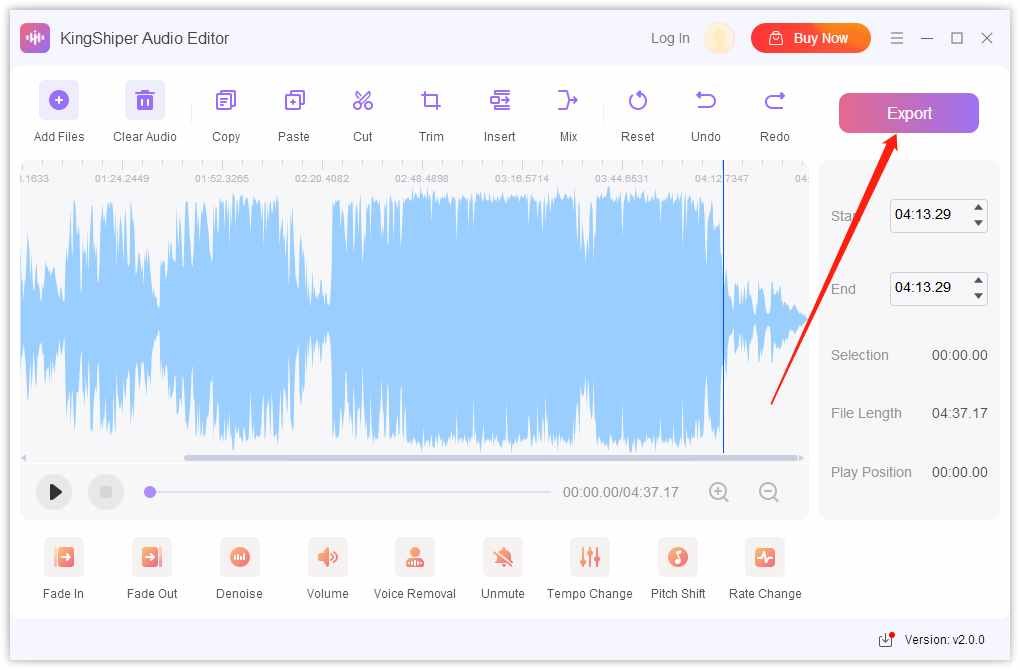Increase the Start time with up arrow
The width and height of the screenshot is (1020, 670).
pos(978,208)
